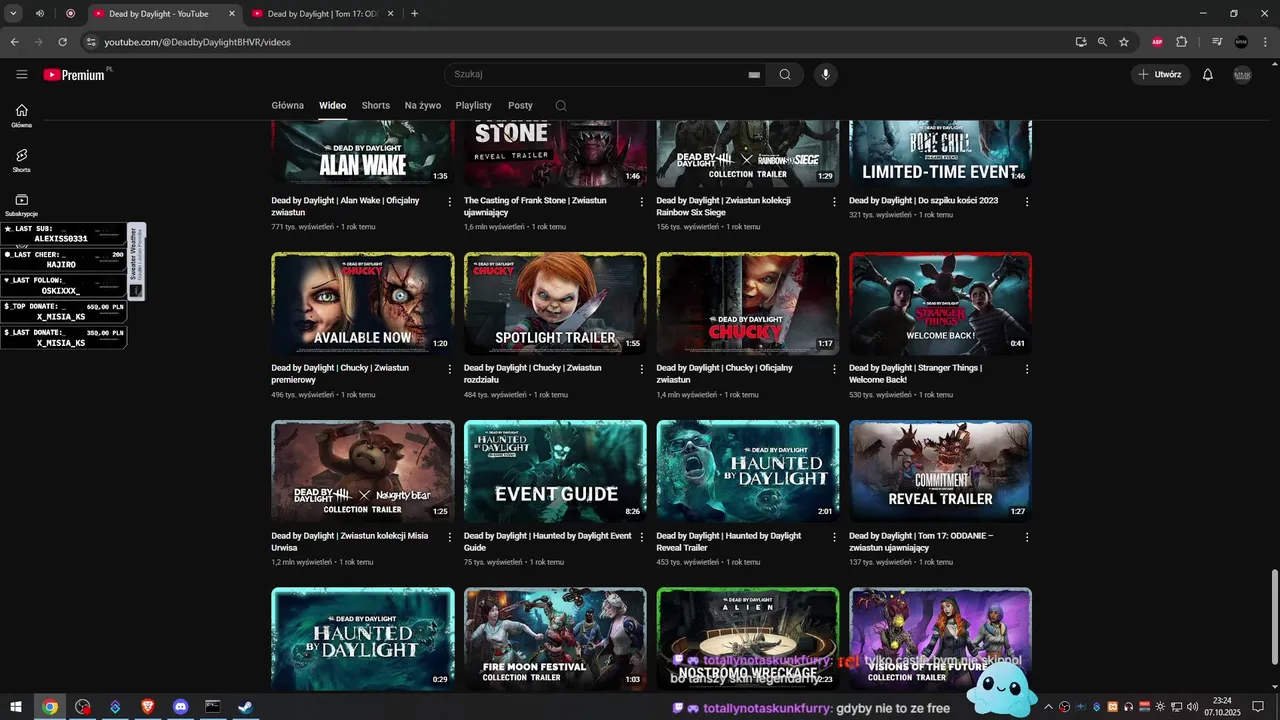This screenshot has width=1280, height=720.
Task: Open the YouTube hamburger guide menu
Action: tap(22, 74)
